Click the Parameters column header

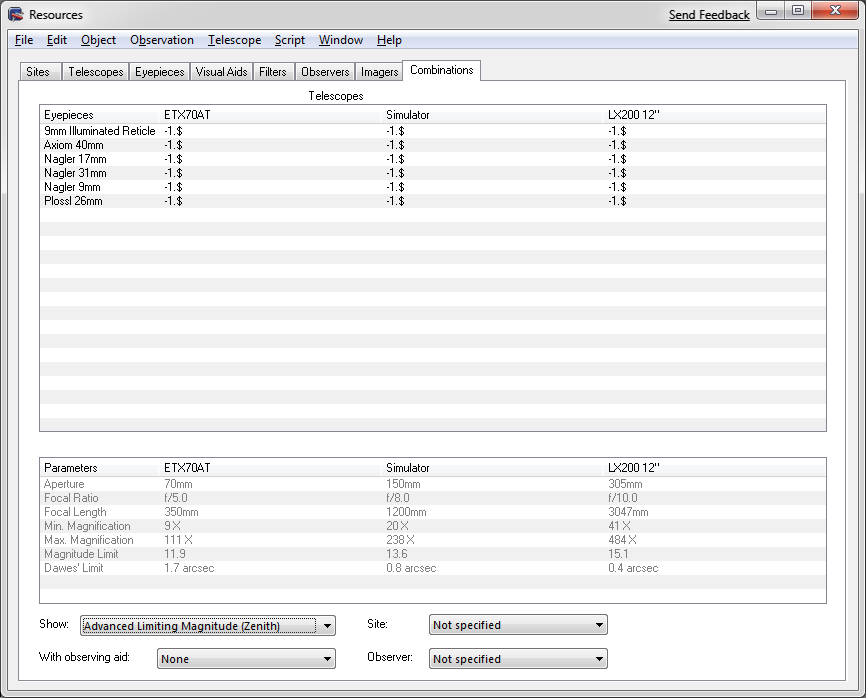(100, 468)
